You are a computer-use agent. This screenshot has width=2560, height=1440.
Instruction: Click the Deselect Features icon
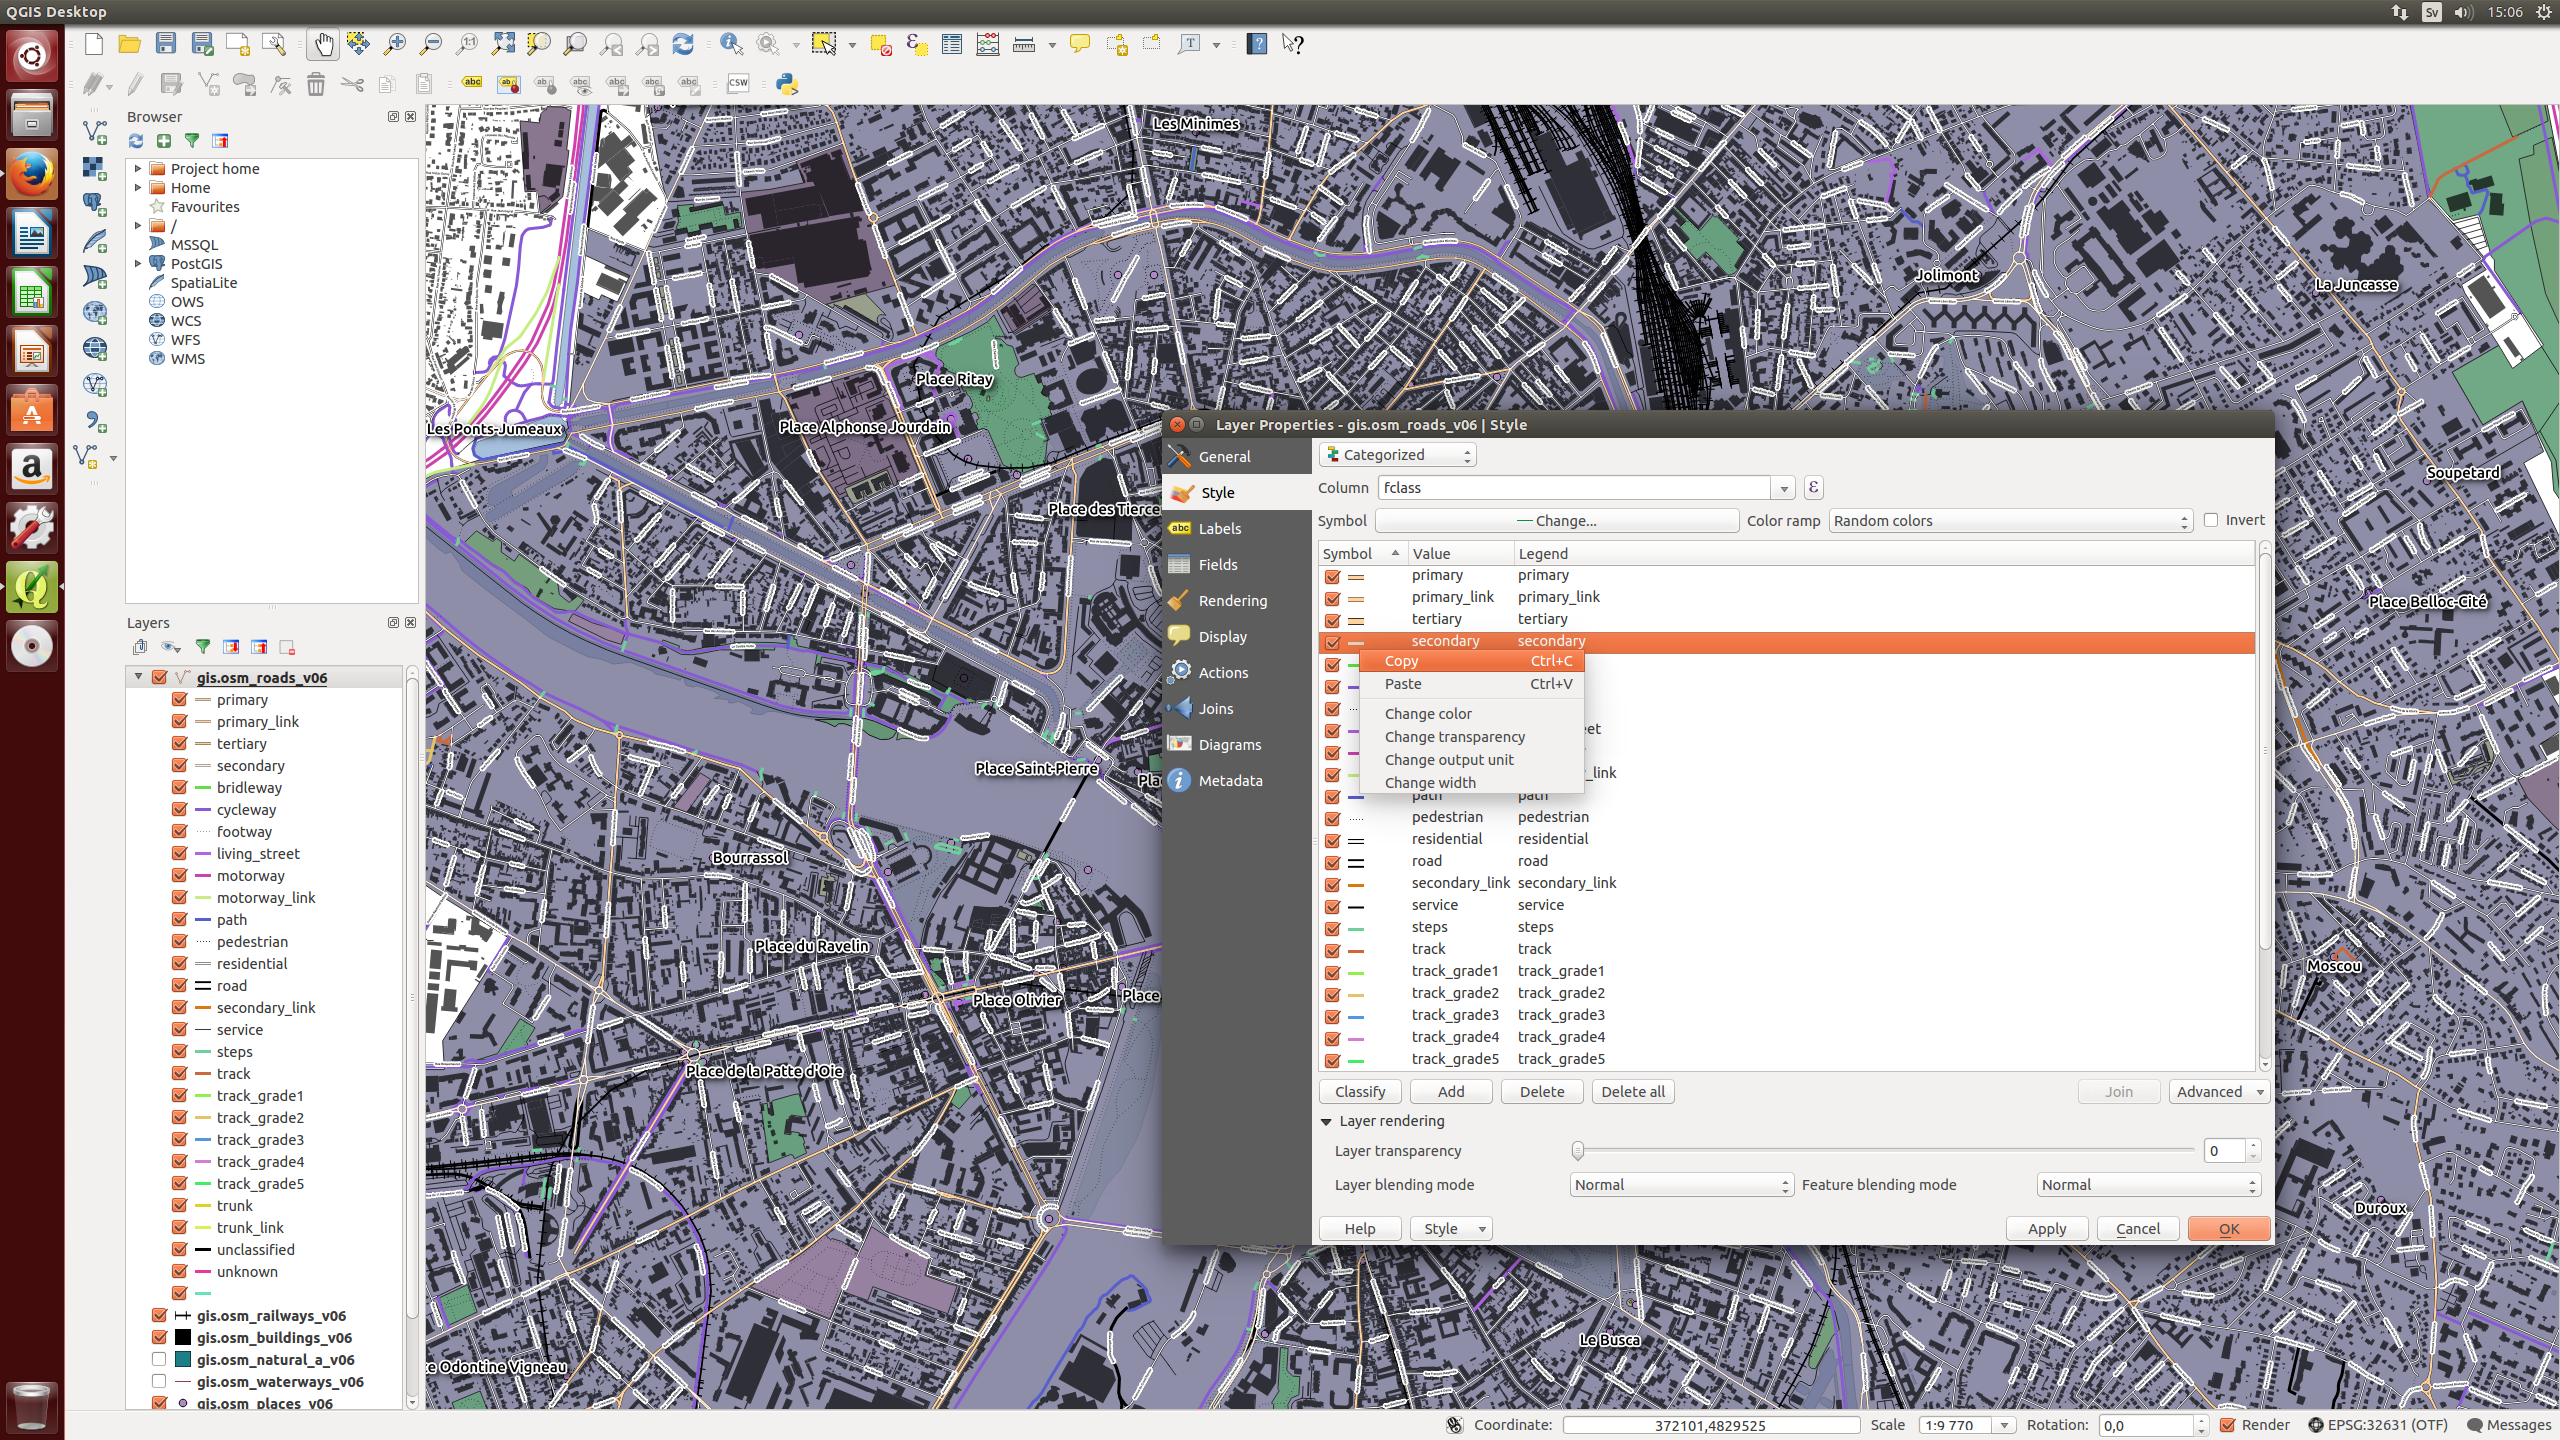[x=880, y=44]
